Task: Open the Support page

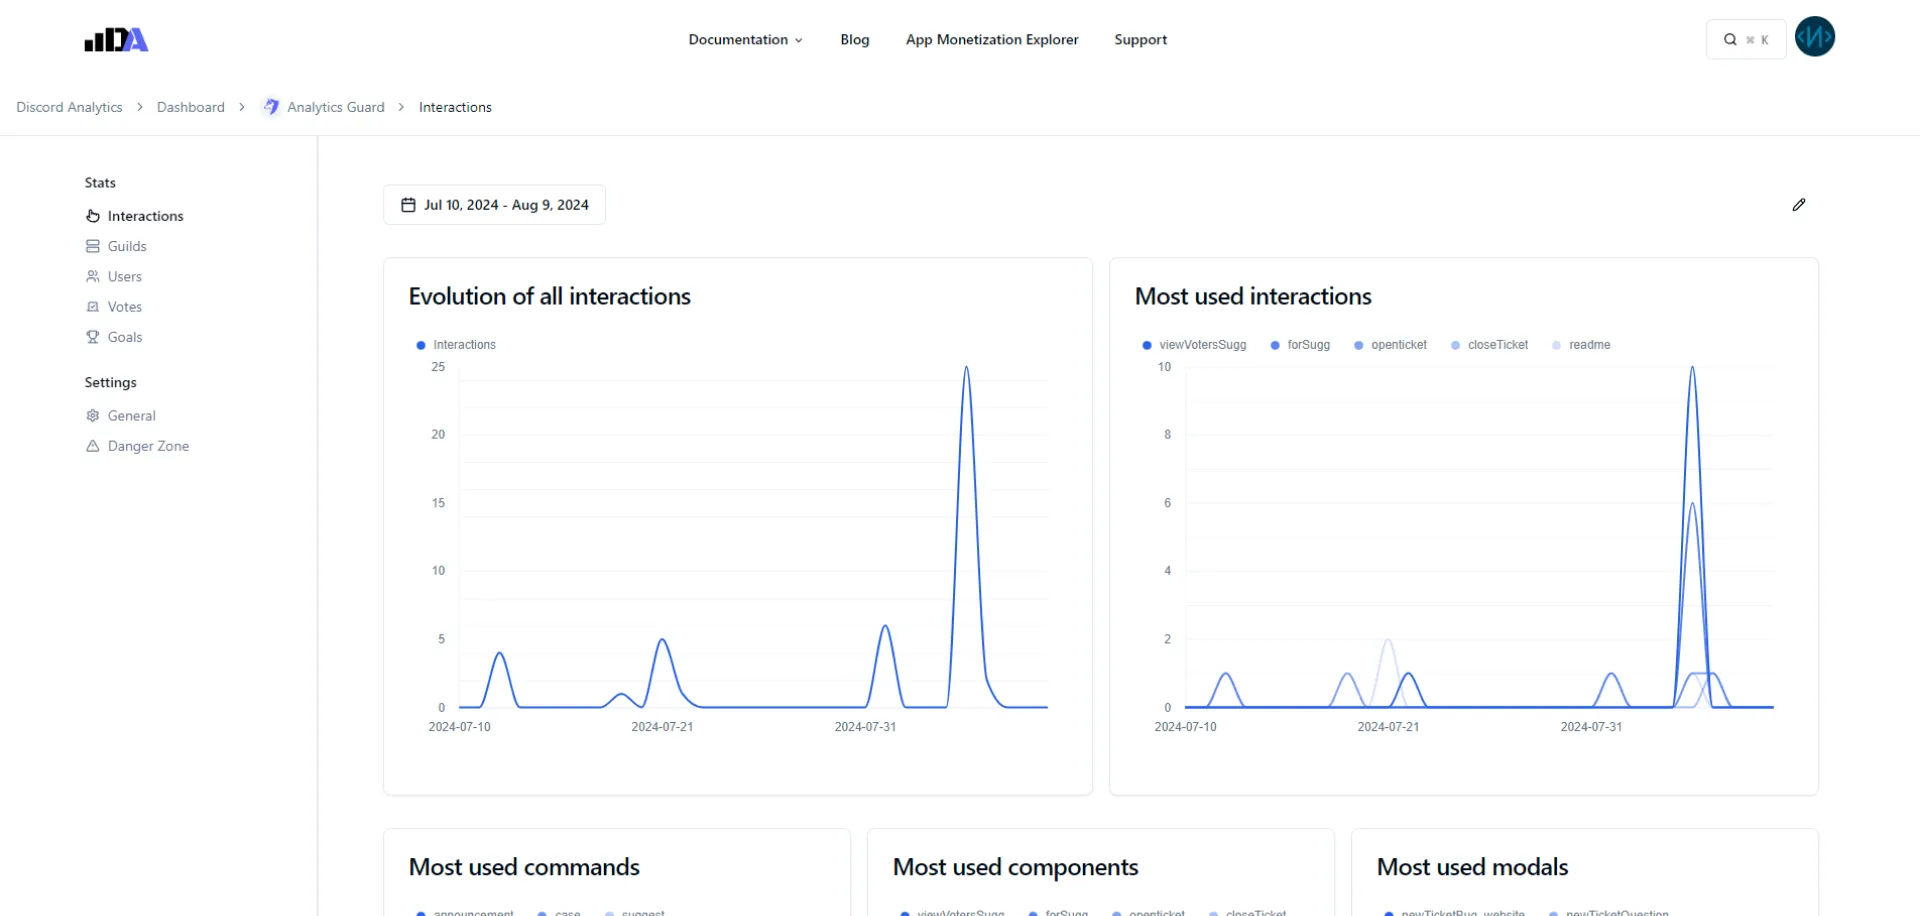Action: 1141,40
